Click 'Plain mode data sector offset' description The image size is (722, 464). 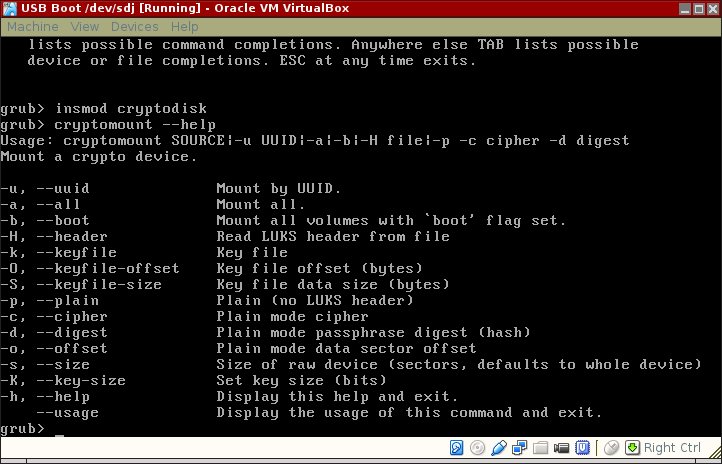[x=346, y=348]
